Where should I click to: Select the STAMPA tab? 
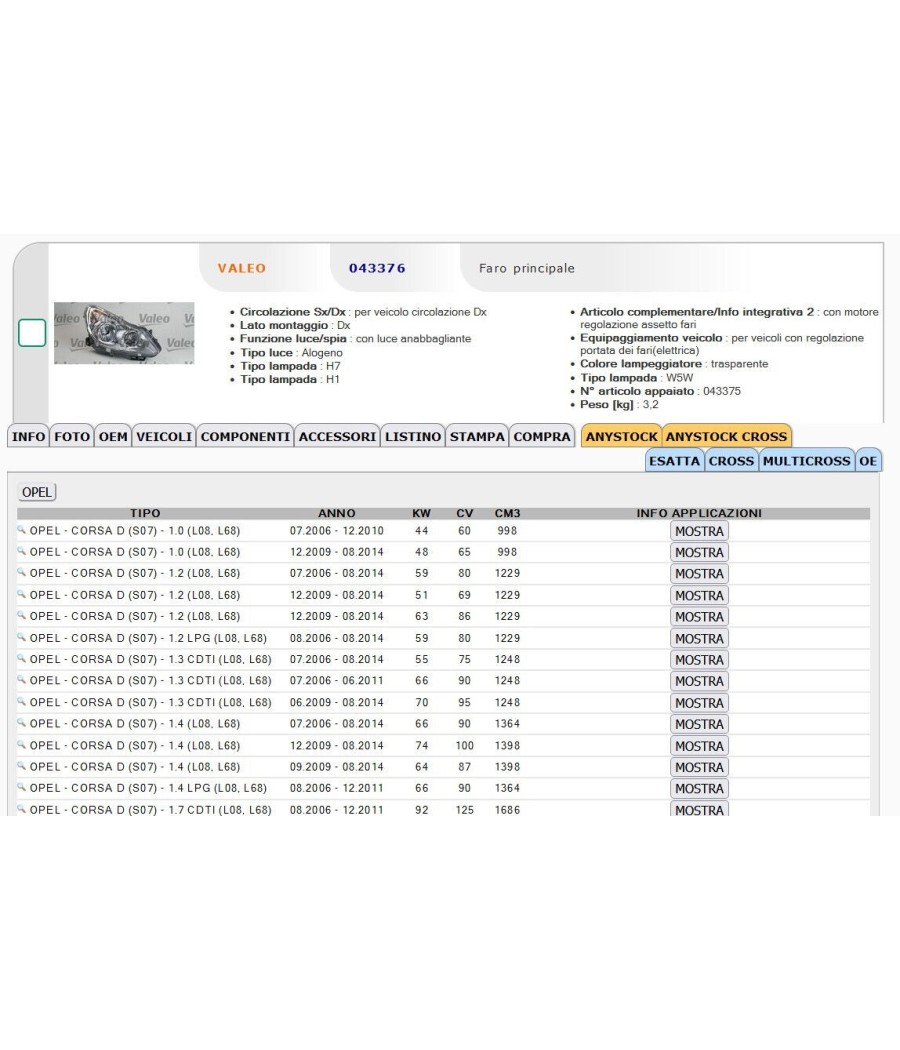tap(477, 437)
